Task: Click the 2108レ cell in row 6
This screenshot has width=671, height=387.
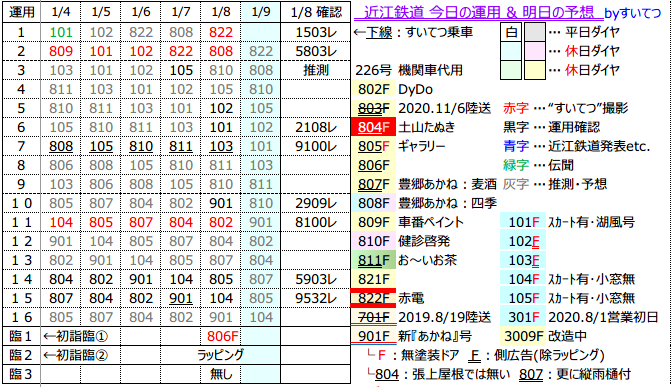Action: (316, 127)
